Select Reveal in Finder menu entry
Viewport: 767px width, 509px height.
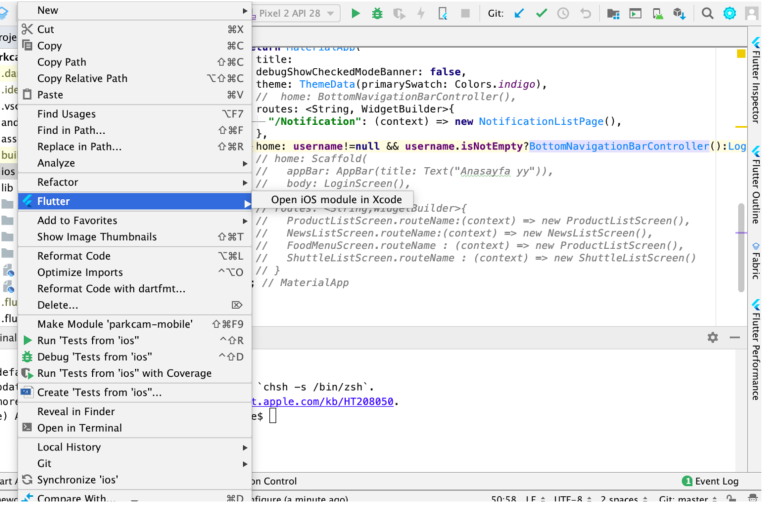tap(76, 411)
